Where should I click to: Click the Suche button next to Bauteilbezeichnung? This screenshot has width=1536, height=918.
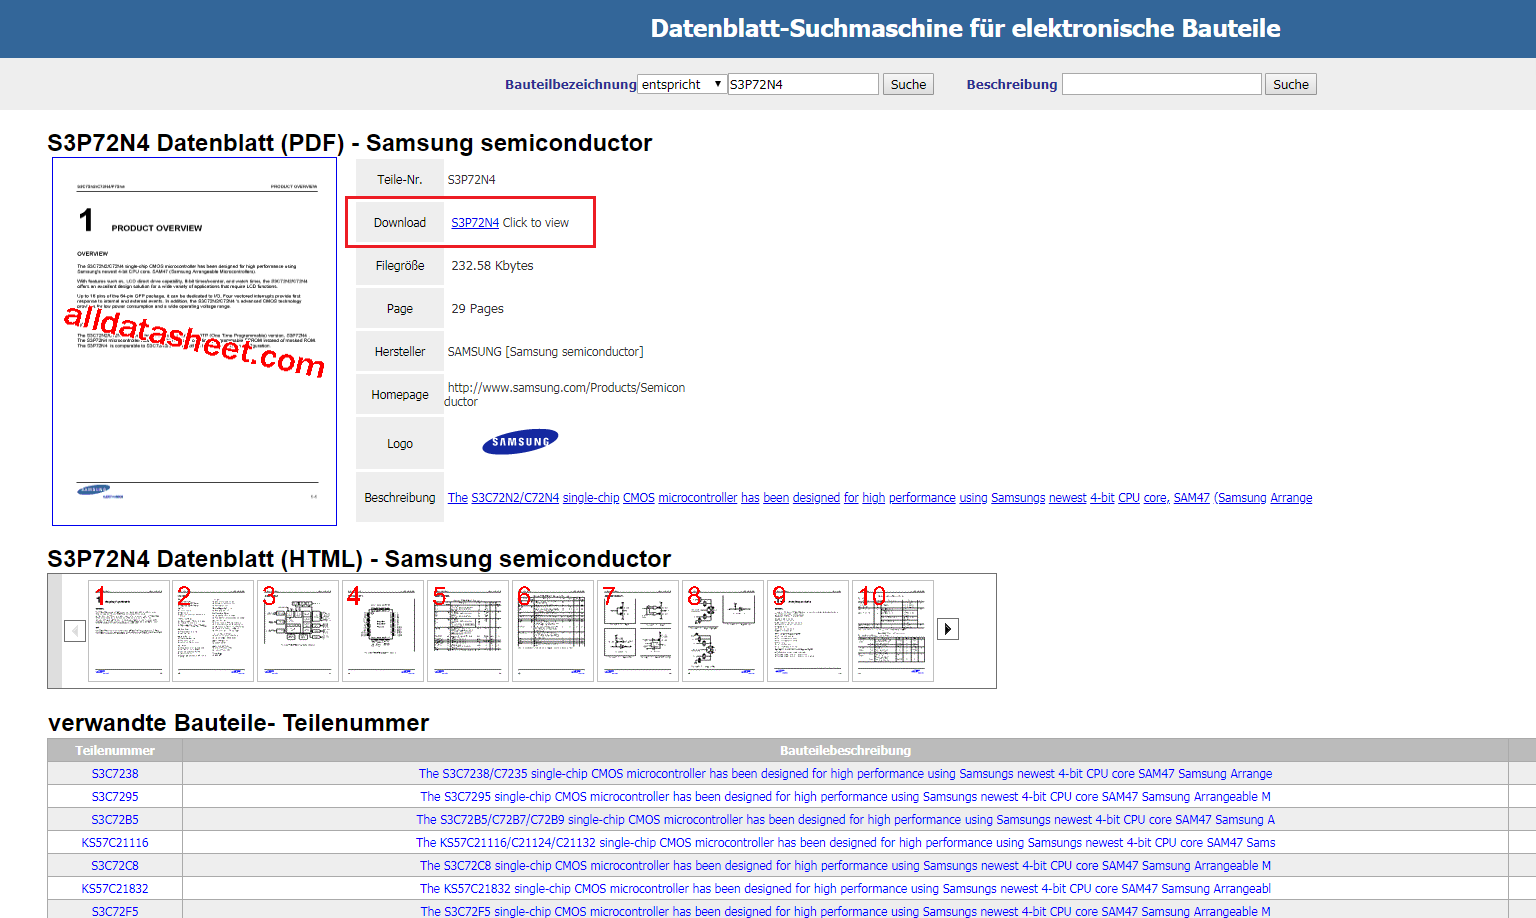(x=908, y=84)
